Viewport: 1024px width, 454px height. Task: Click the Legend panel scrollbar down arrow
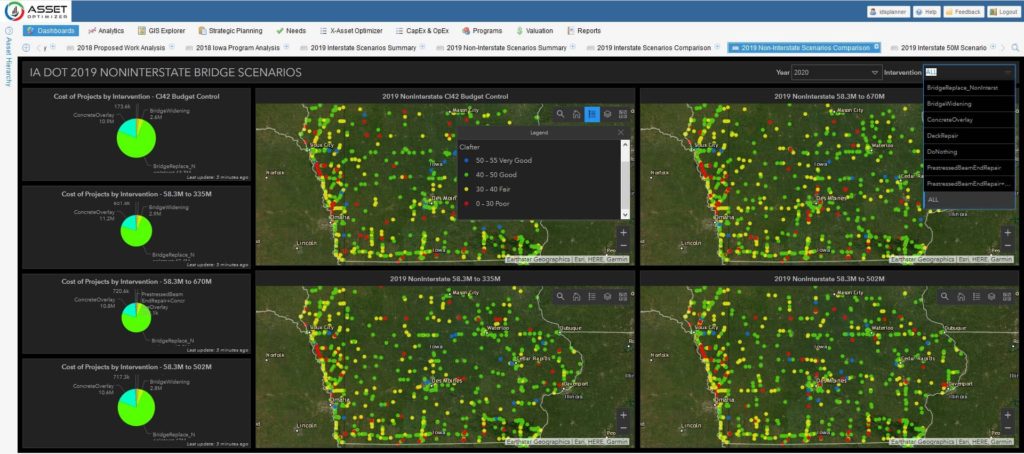pyautogui.click(x=626, y=214)
